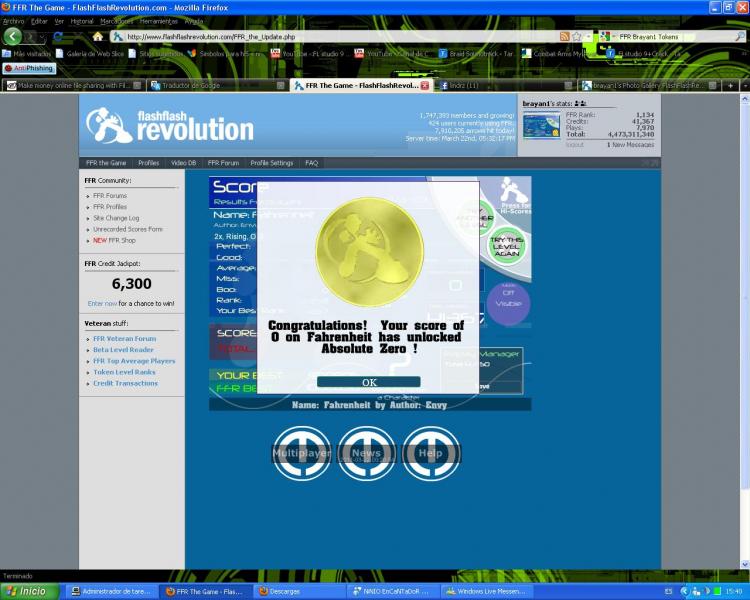Click the Help round icon
Viewport: 750px width, 600px height.
(431, 453)
